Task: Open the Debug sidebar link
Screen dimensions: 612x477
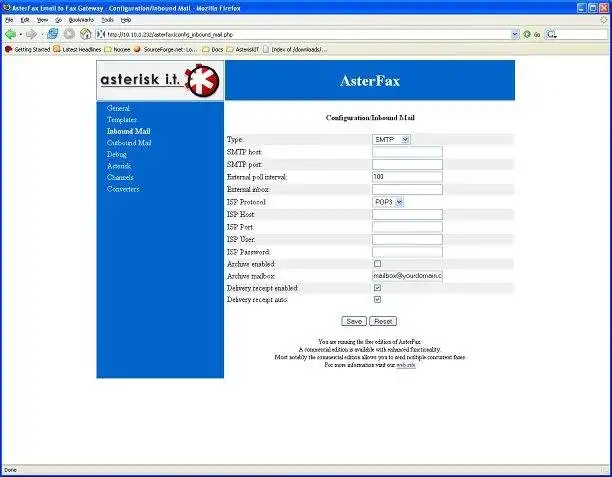Action: (117, 155)
